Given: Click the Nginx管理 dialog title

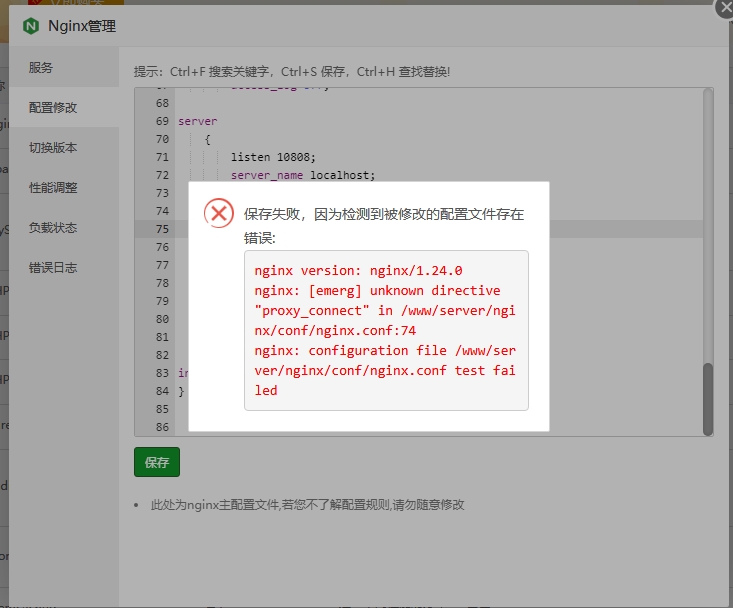Looking at the screenshot, I should pyautogui.click(x=82, y=26).
